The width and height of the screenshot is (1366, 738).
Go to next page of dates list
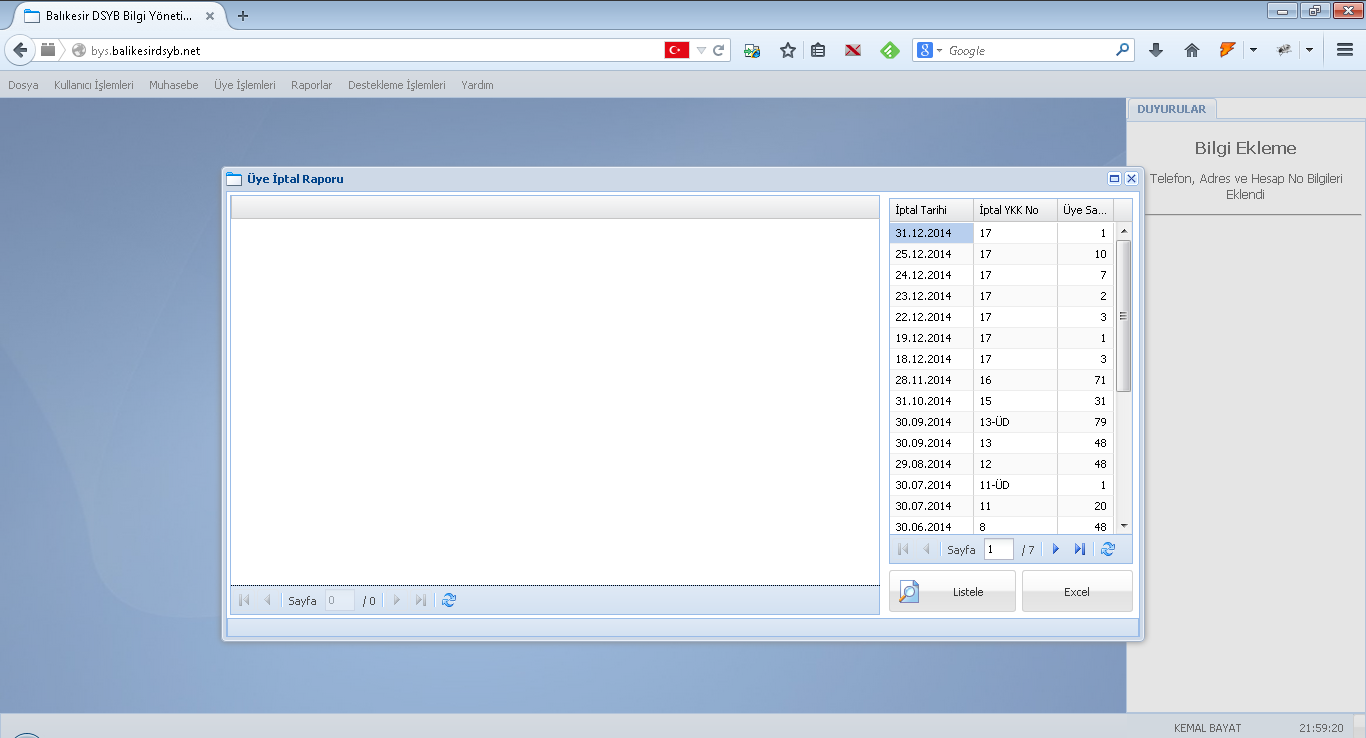pos(1055,549)
